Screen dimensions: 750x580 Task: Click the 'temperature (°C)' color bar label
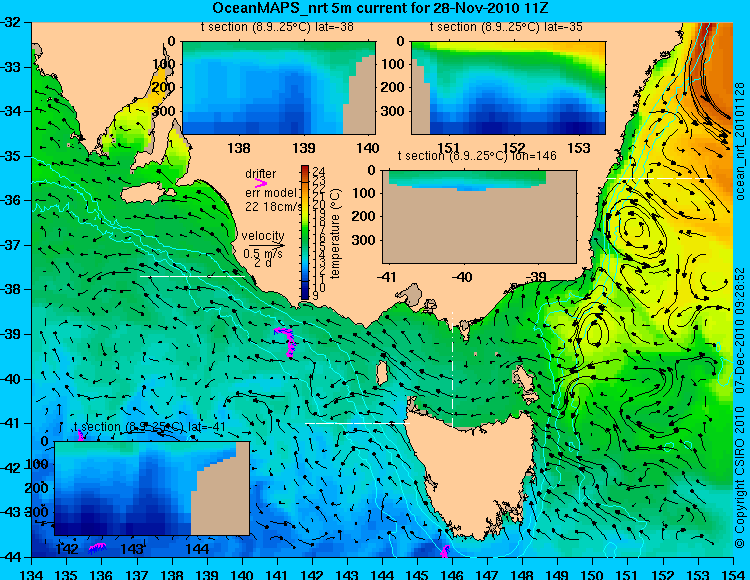335,233
